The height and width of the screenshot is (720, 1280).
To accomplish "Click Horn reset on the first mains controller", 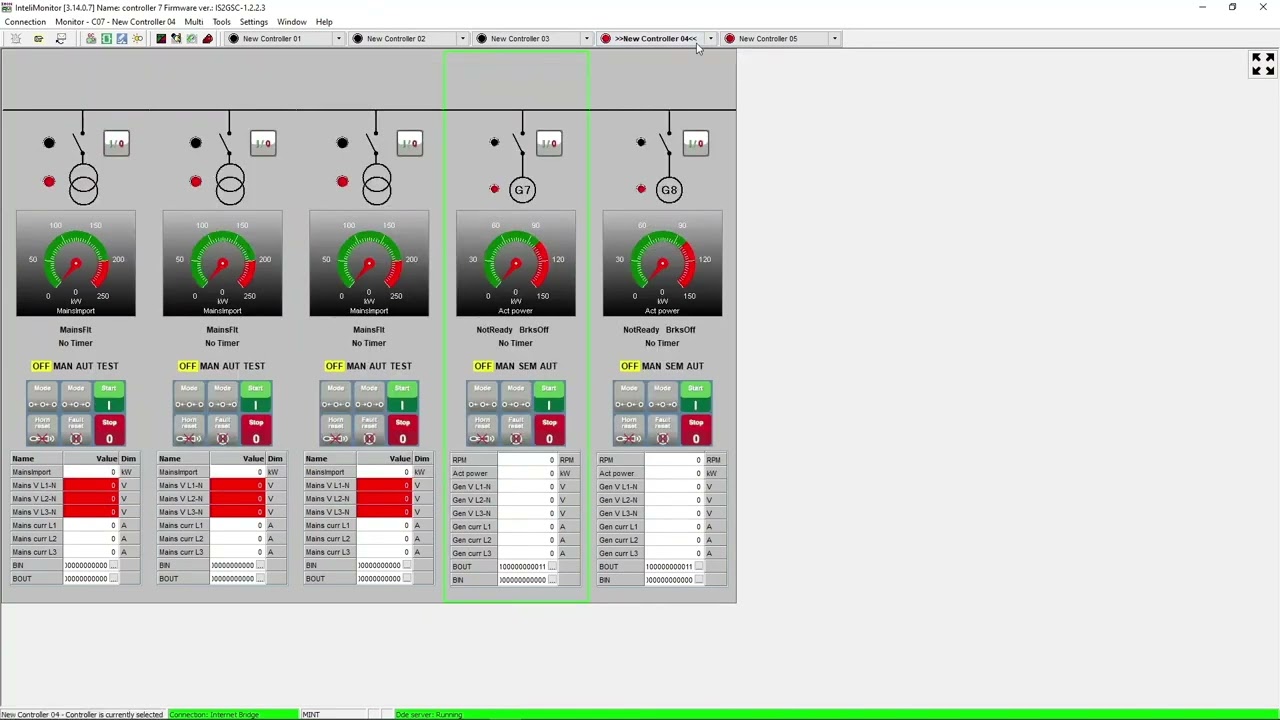I will (42, 431).
